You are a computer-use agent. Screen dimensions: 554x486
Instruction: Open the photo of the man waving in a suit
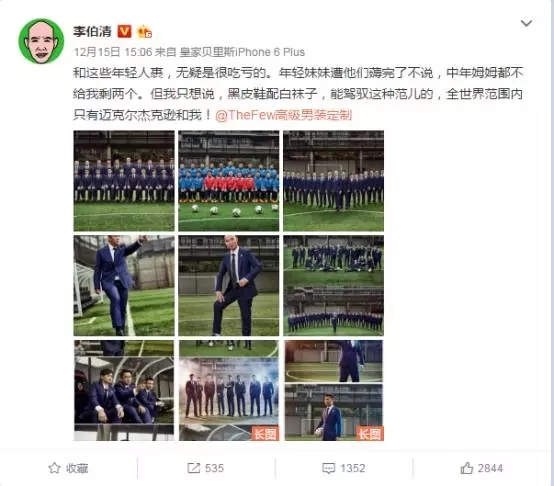pos(124,285)
